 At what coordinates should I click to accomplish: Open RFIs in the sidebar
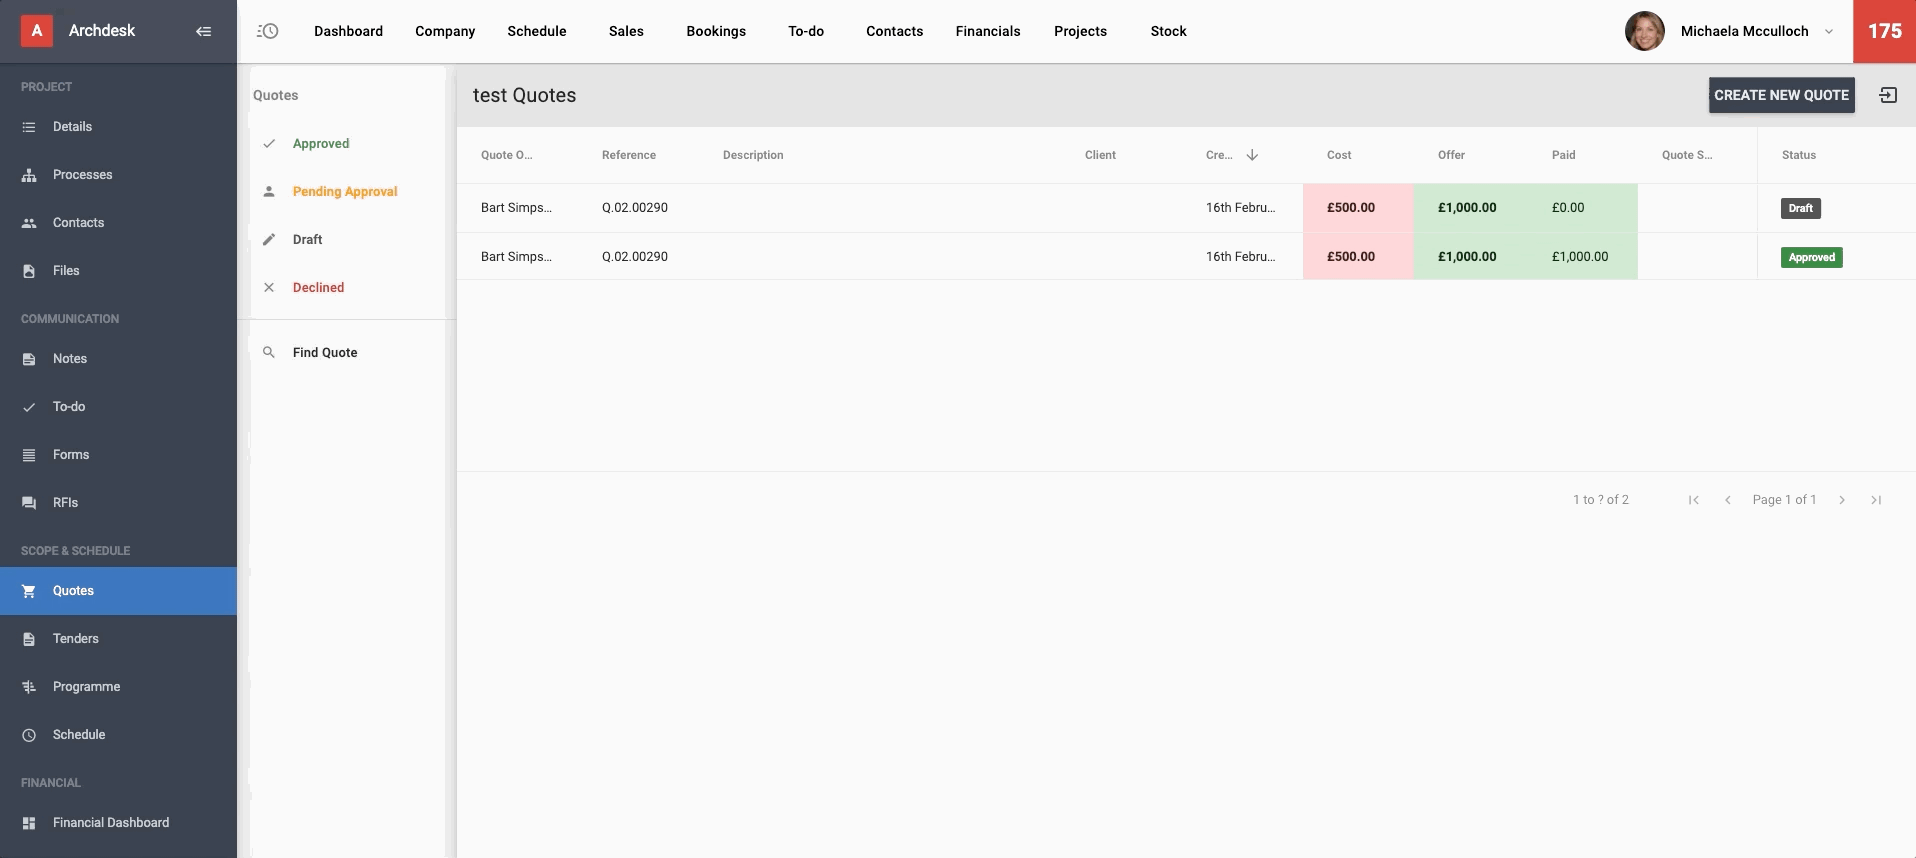65,502
